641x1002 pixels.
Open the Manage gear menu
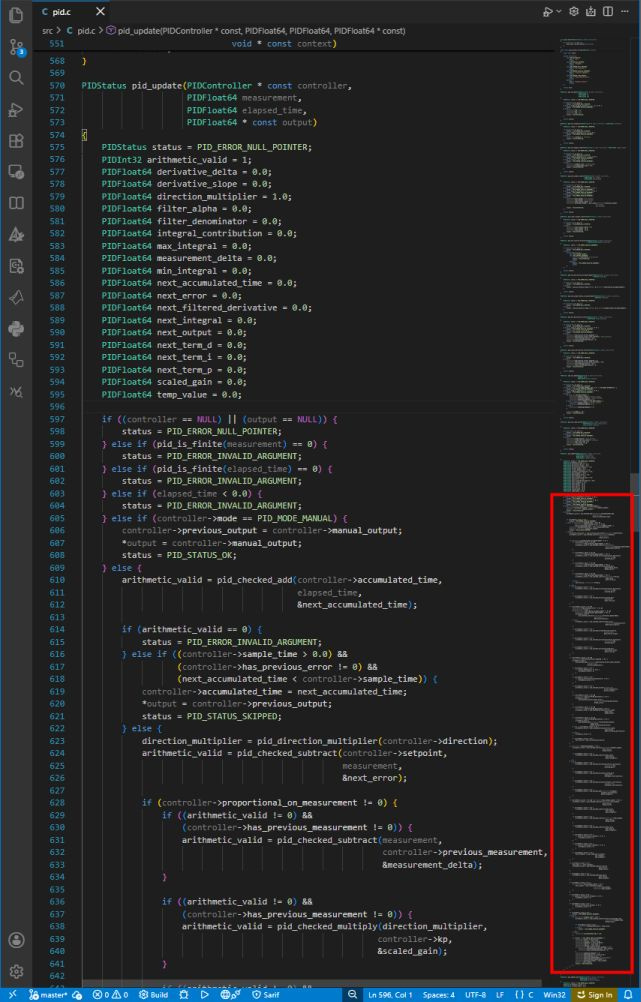[16, 971]
